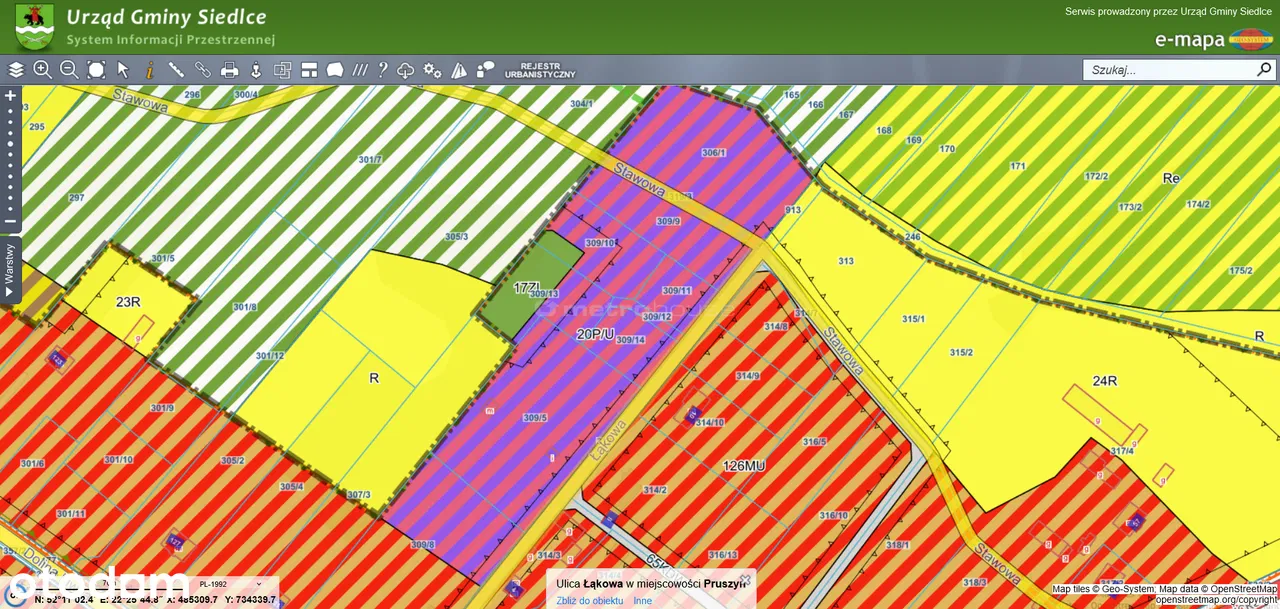Image resolution: width=1280 pixels, height=609 pixels.
Task: Close the Ulica Łąkowa info popup
Action: 745,578
